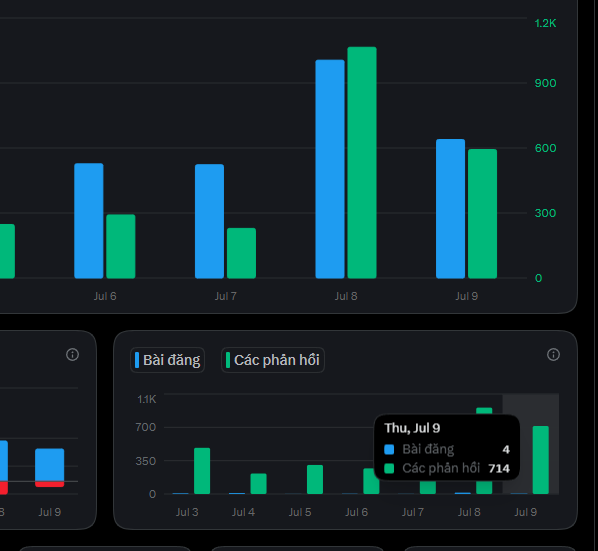Click the 350 axis value
The width and height of the screenshot is (598, 551).
point(146,461)
